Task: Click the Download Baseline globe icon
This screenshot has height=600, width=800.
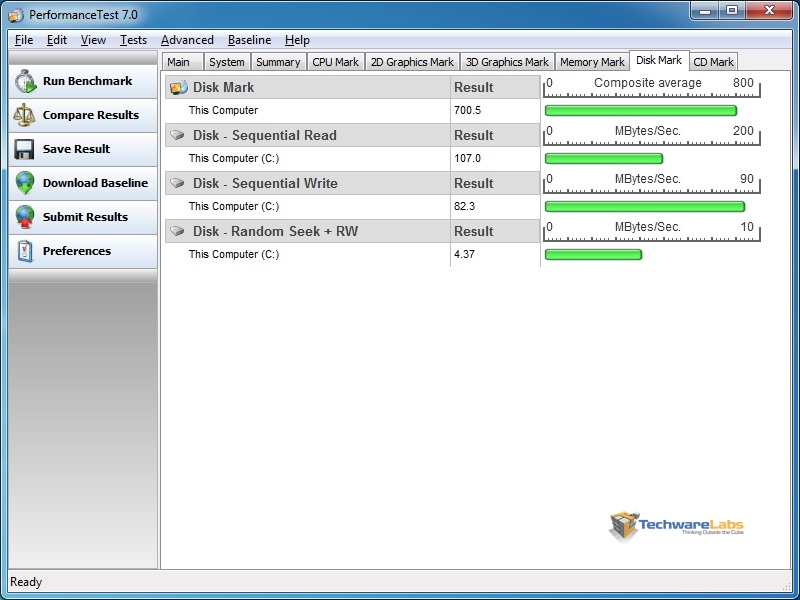Action: [x=25, y=184]
